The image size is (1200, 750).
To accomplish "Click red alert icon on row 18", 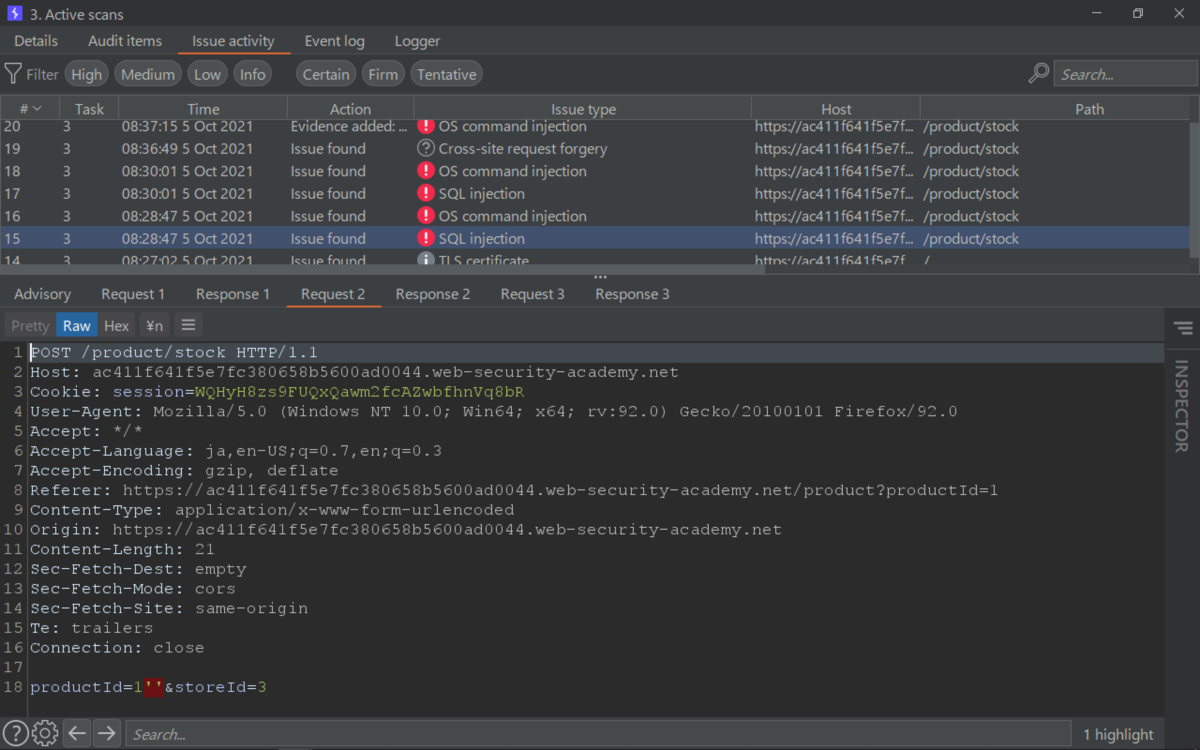I will pos(426,171).
